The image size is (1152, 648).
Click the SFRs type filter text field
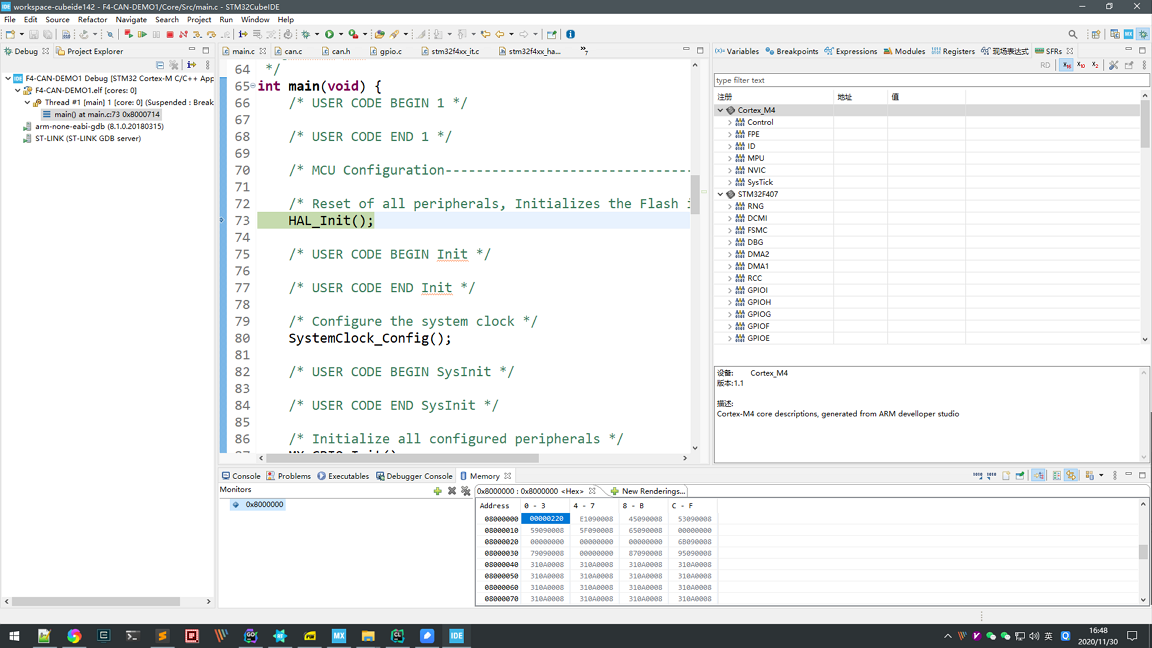931,80
